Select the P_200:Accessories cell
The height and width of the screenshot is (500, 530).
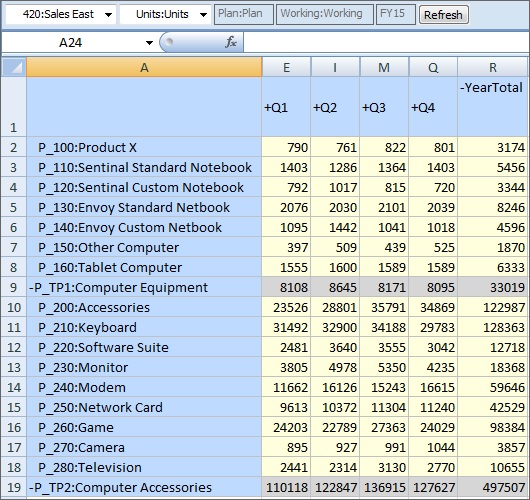[144, 307]
